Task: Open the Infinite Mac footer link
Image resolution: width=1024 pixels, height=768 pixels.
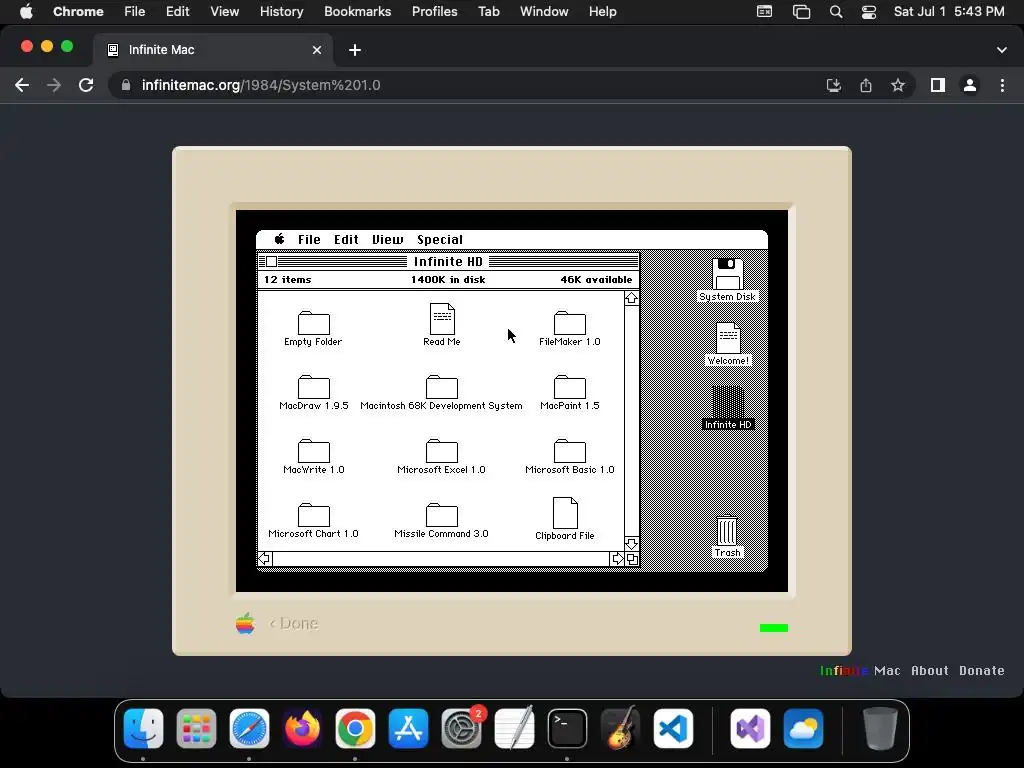Action: pos(860,671)
